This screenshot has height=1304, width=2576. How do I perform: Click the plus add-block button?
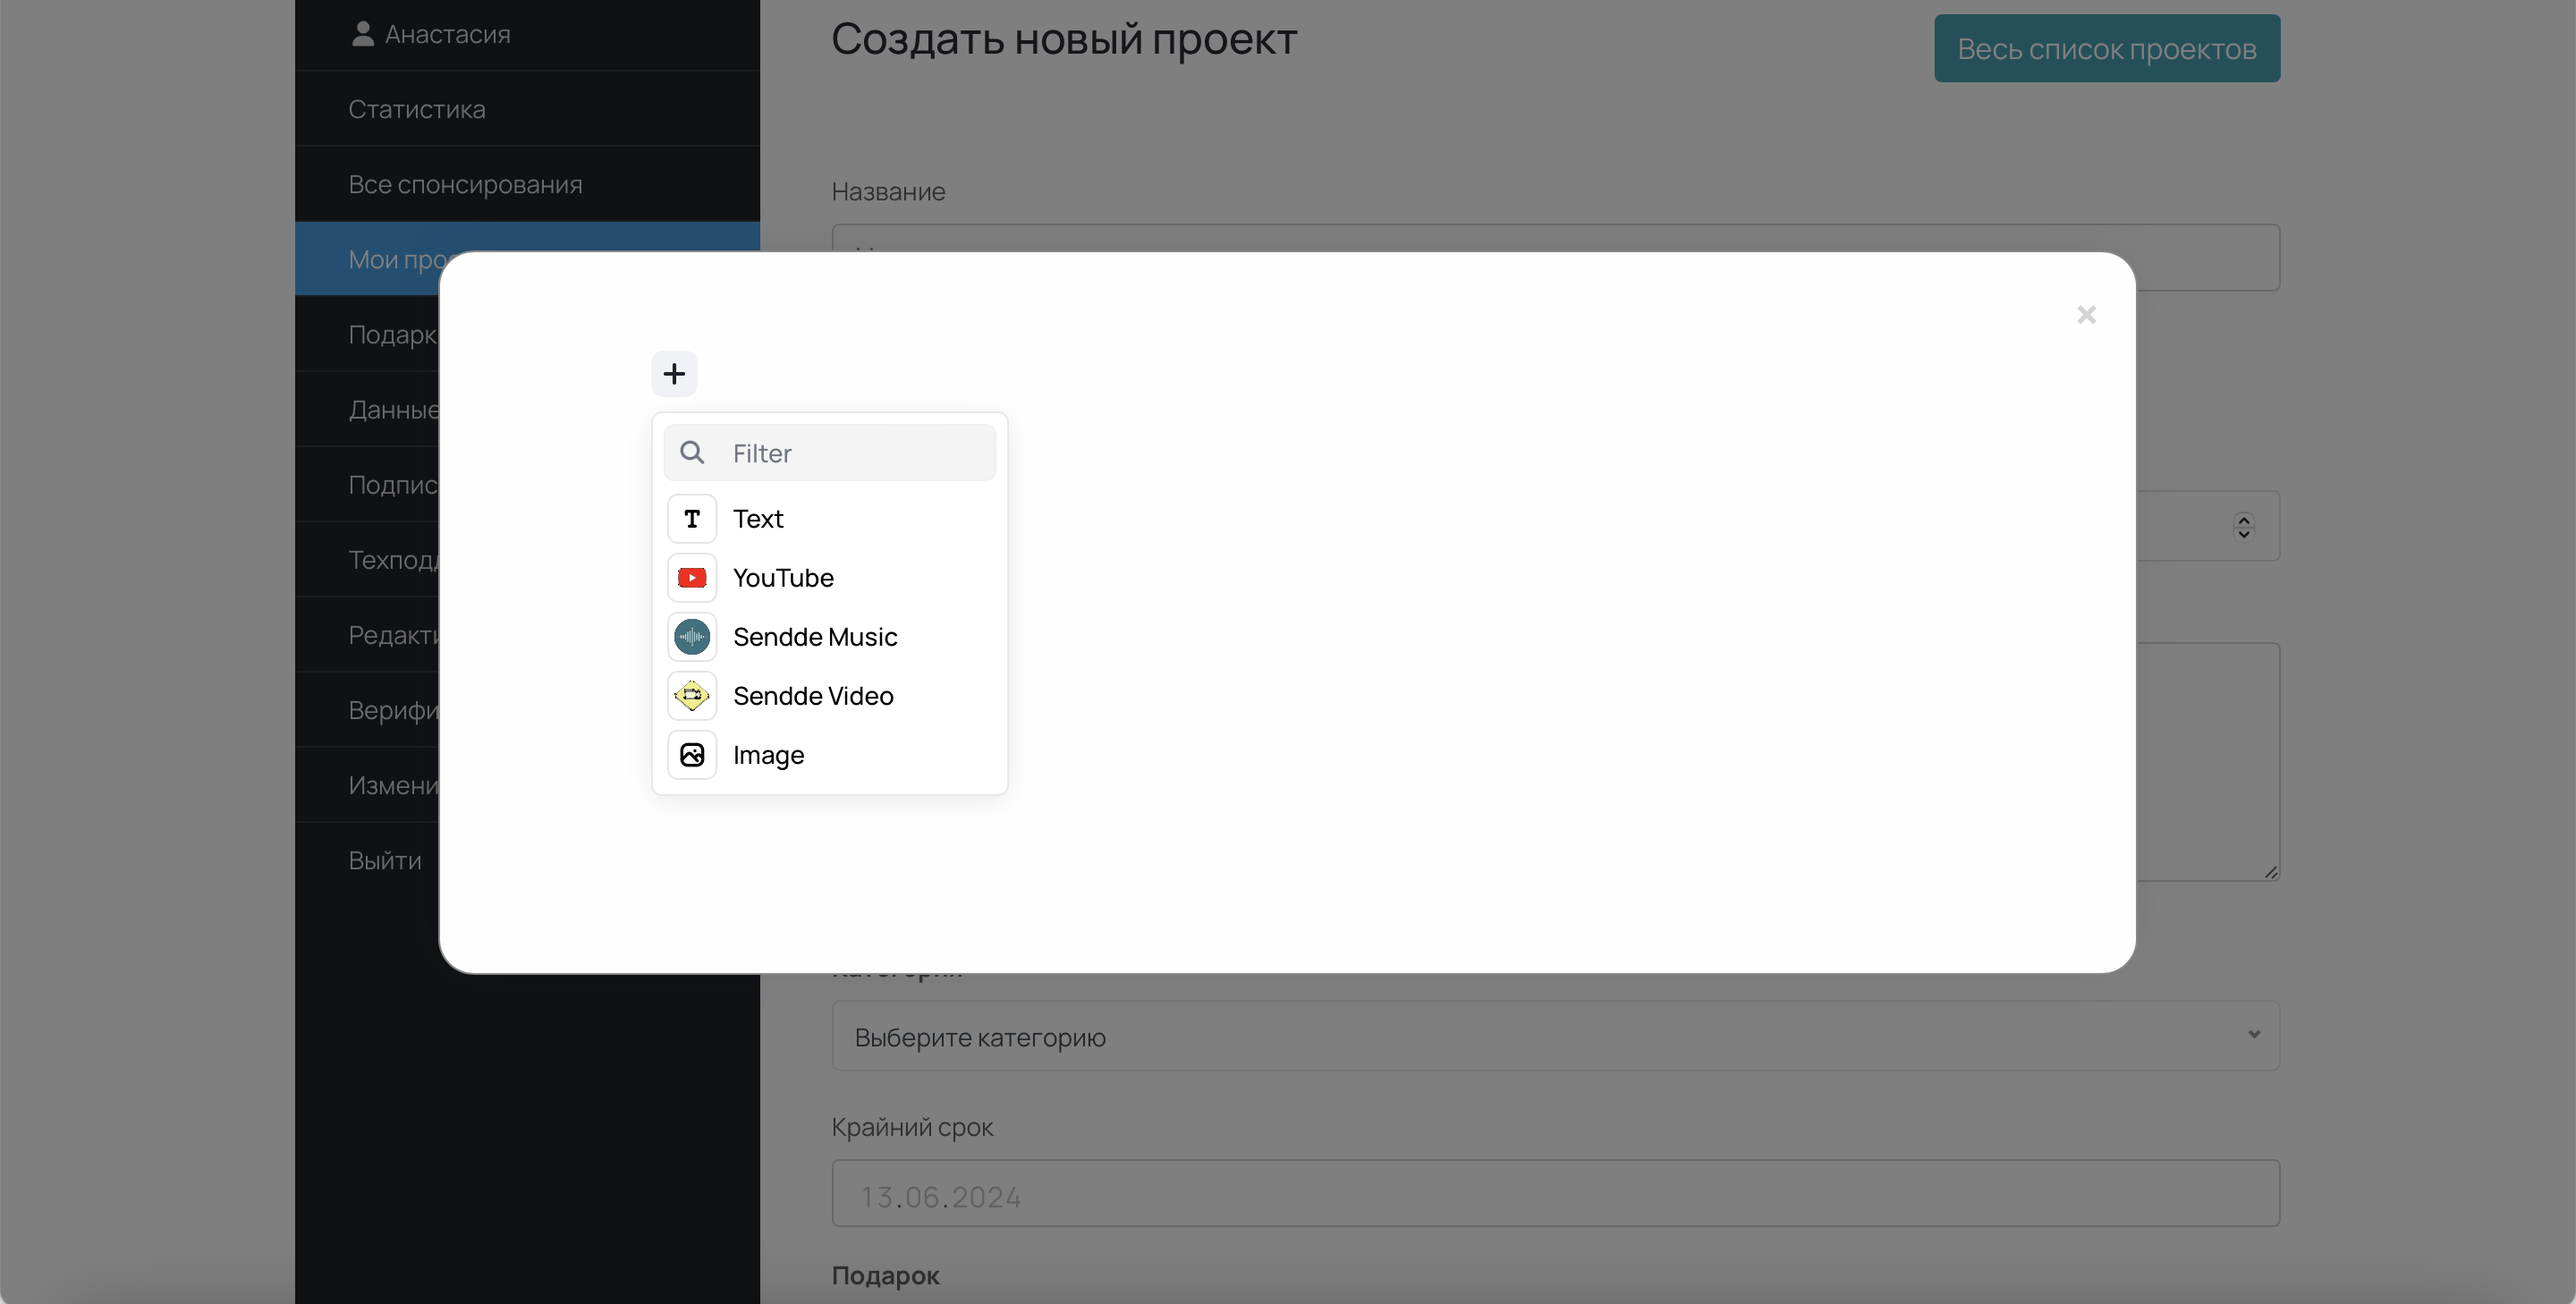[674, 374]
